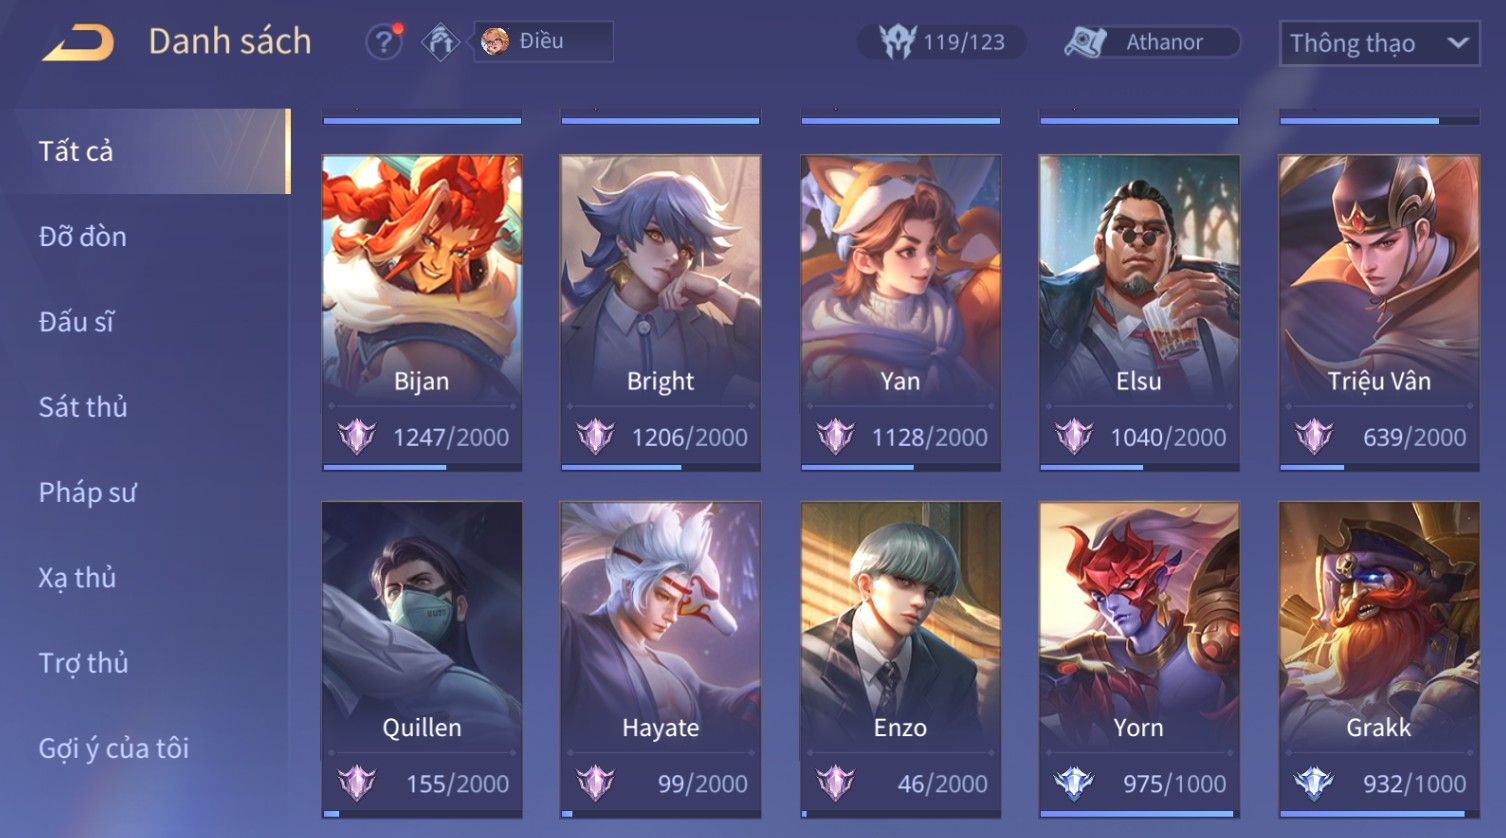
Task: Click the Athanor scroll icon
Action: click(x=1085, y=42)
